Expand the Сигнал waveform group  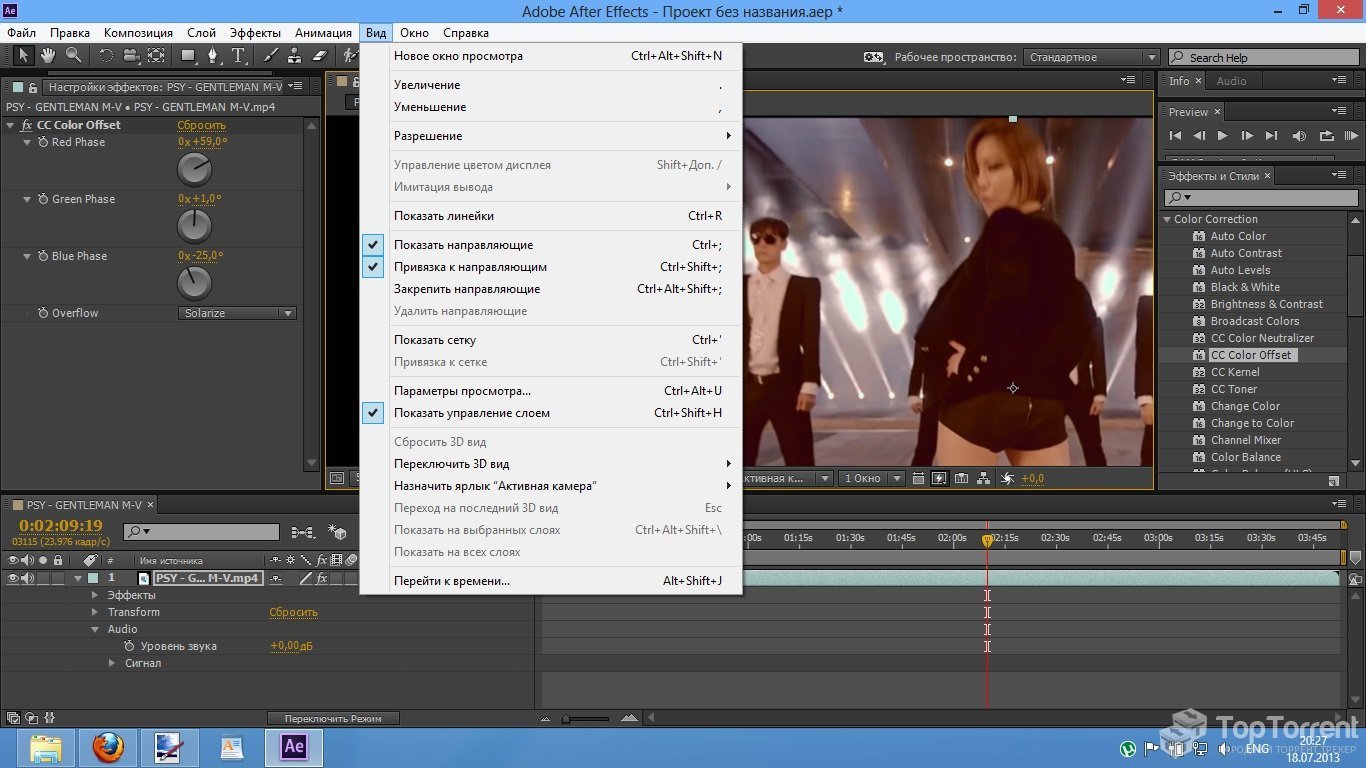pos(112,663)
